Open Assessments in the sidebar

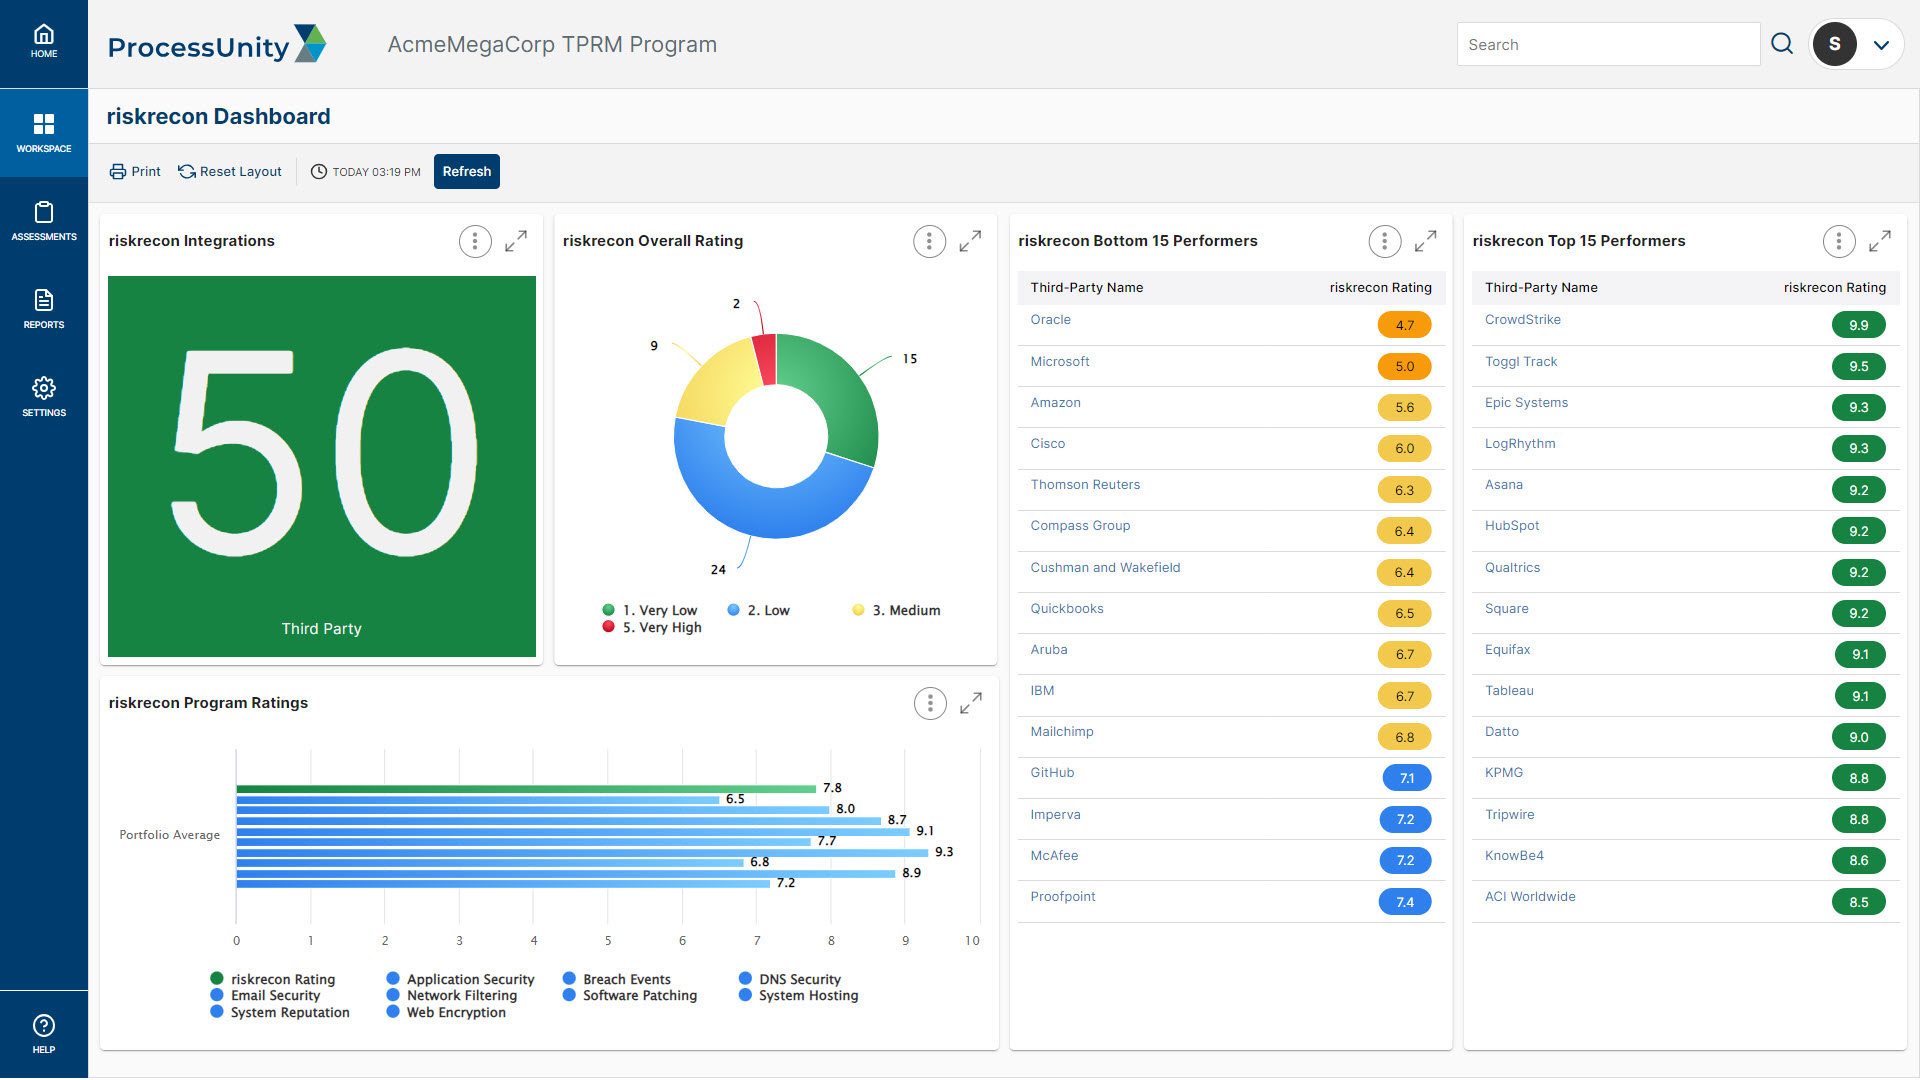[x=44, y=221]
